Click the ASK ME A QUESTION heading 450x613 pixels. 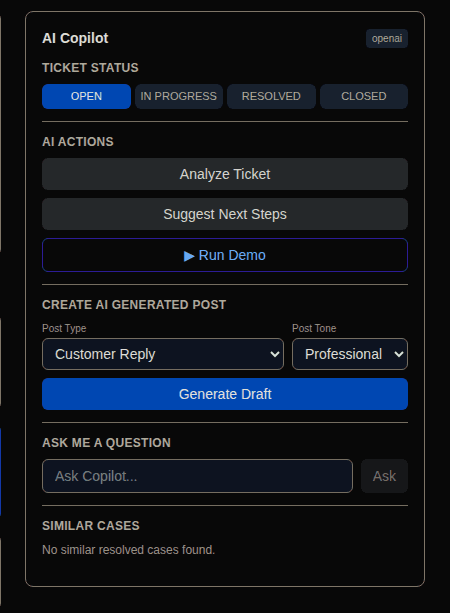tap(106, 443)
